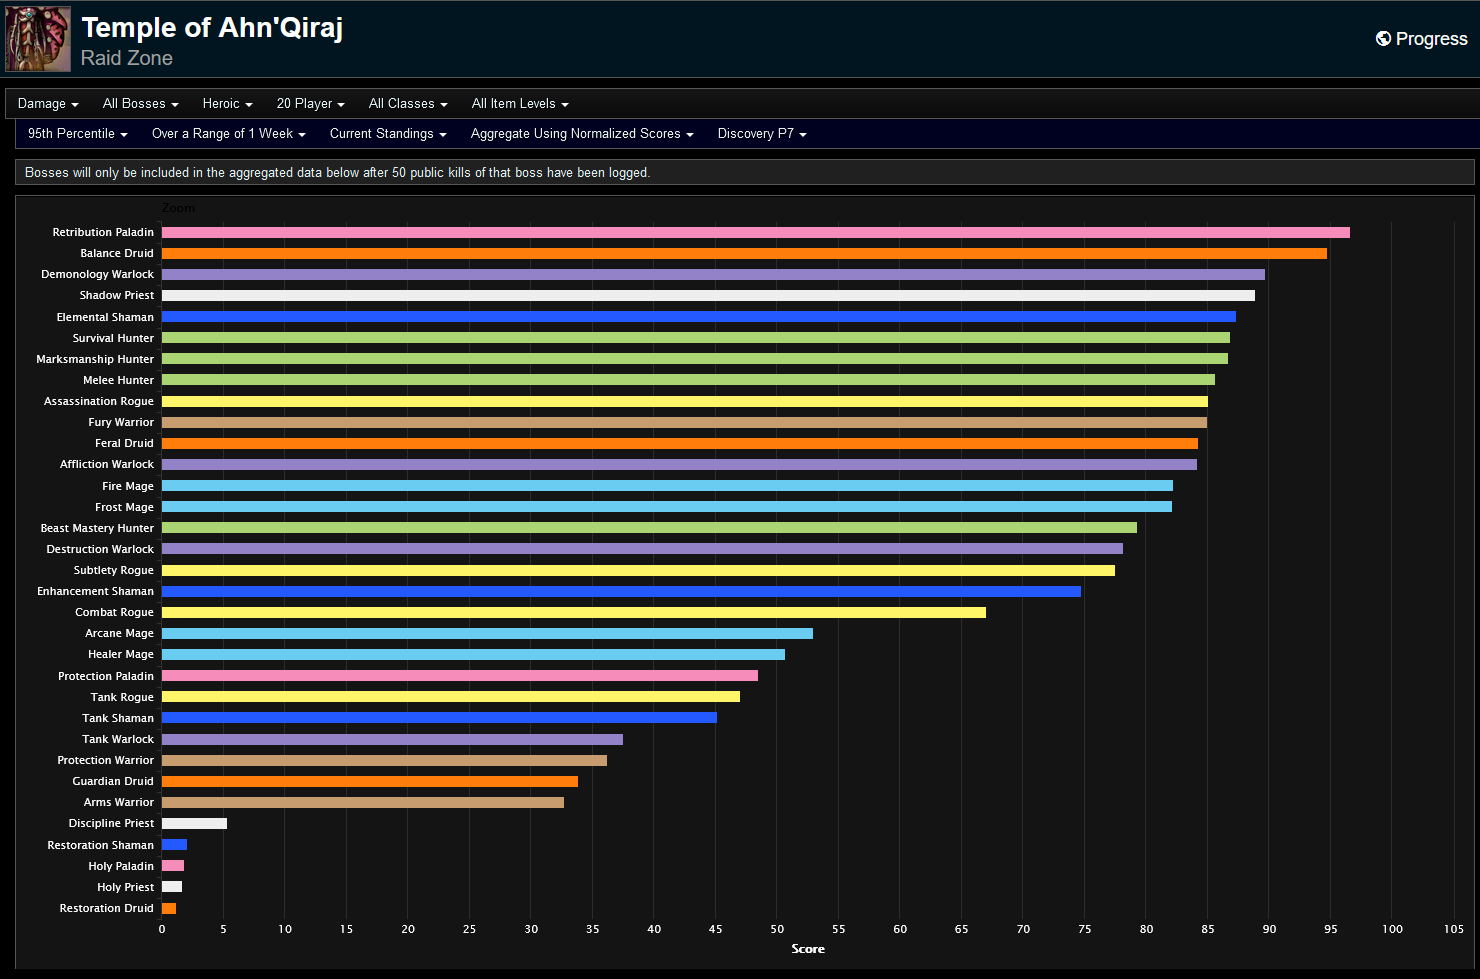Click the Raid Zone subtitle heading
Screen dimensions: 1480x979
click(126, 58)
